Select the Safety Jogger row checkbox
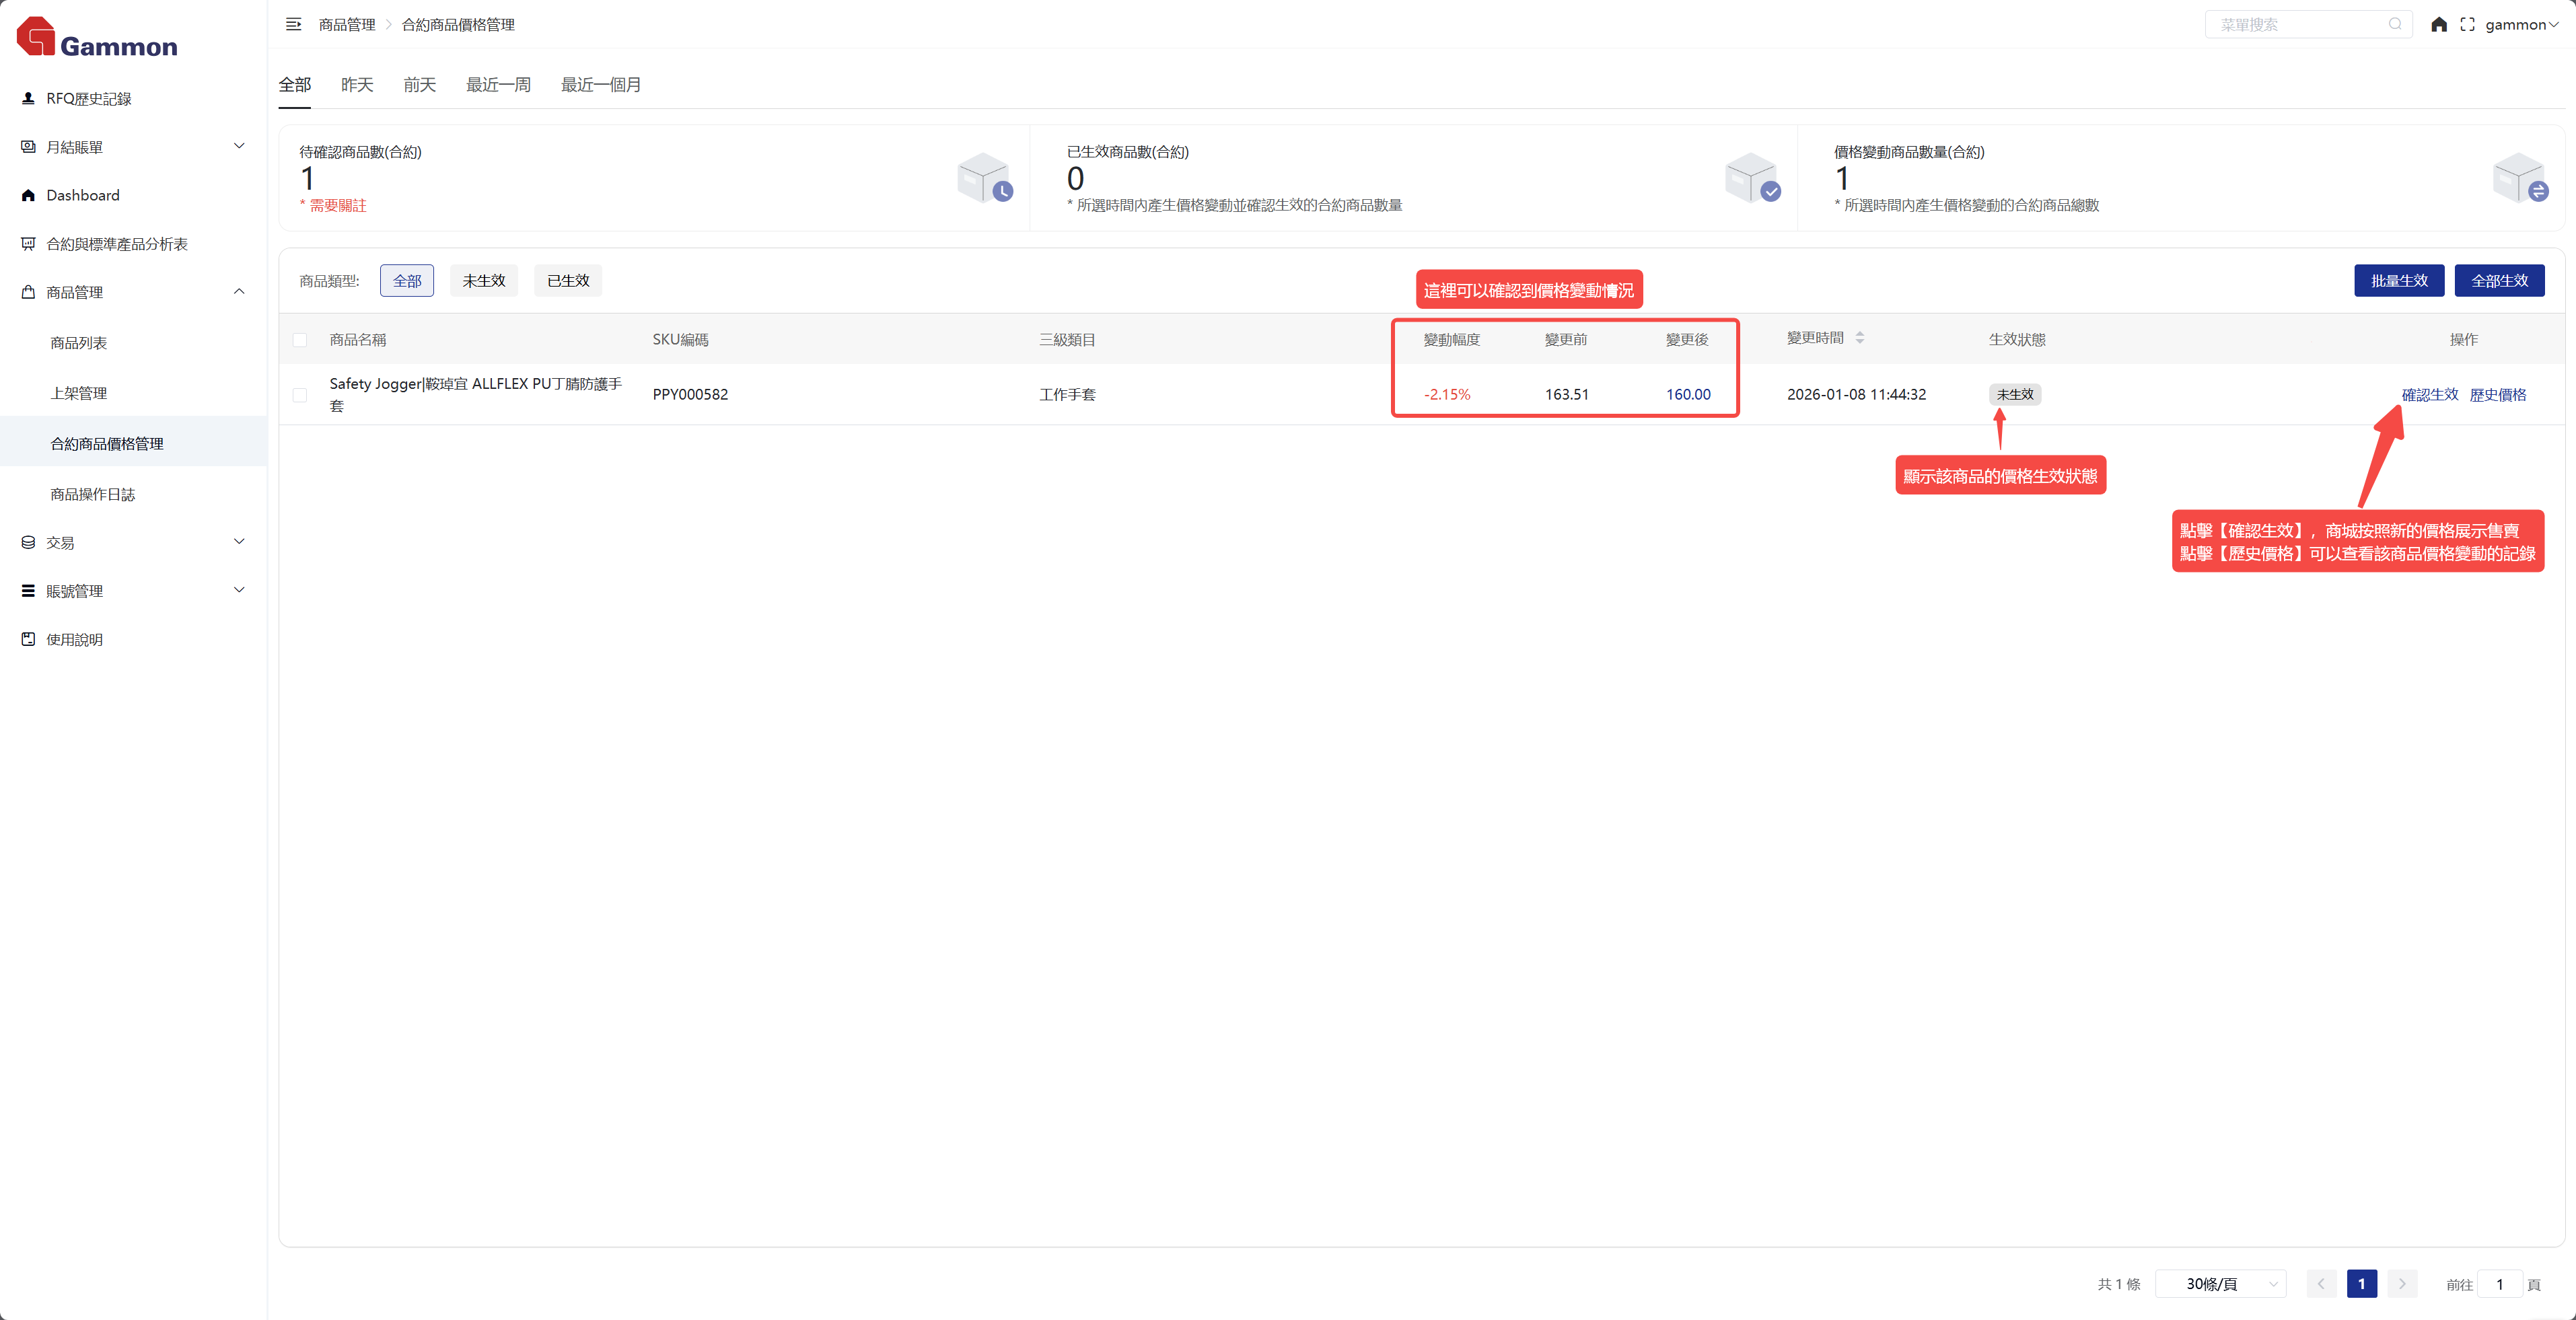 click(299, 395)
